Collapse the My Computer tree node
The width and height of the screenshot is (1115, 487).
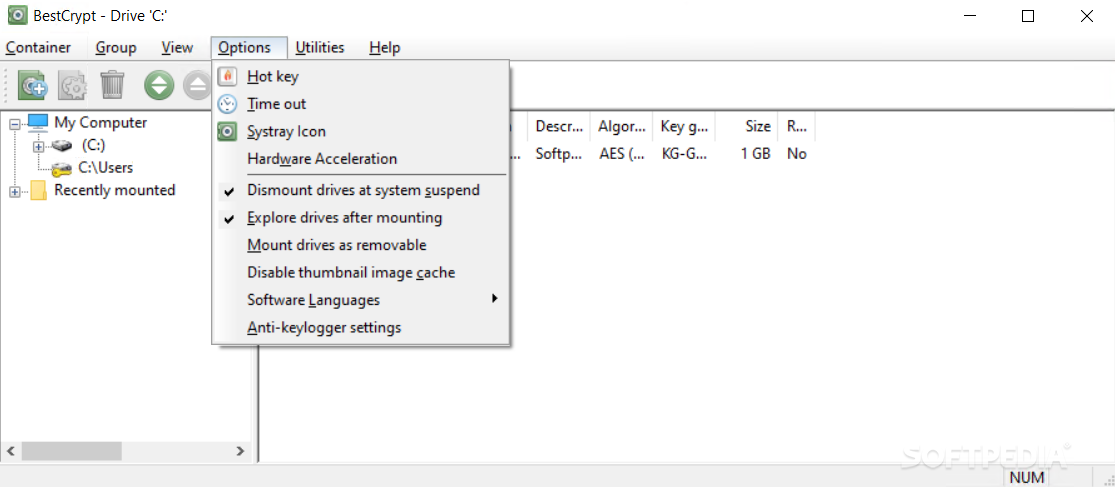click(x=15, y=124)
